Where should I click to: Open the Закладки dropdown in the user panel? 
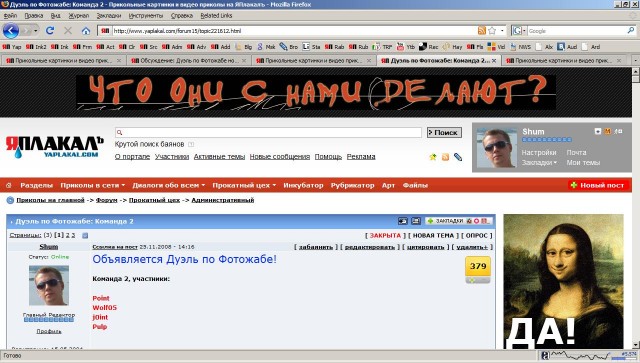tap(539, 163)
